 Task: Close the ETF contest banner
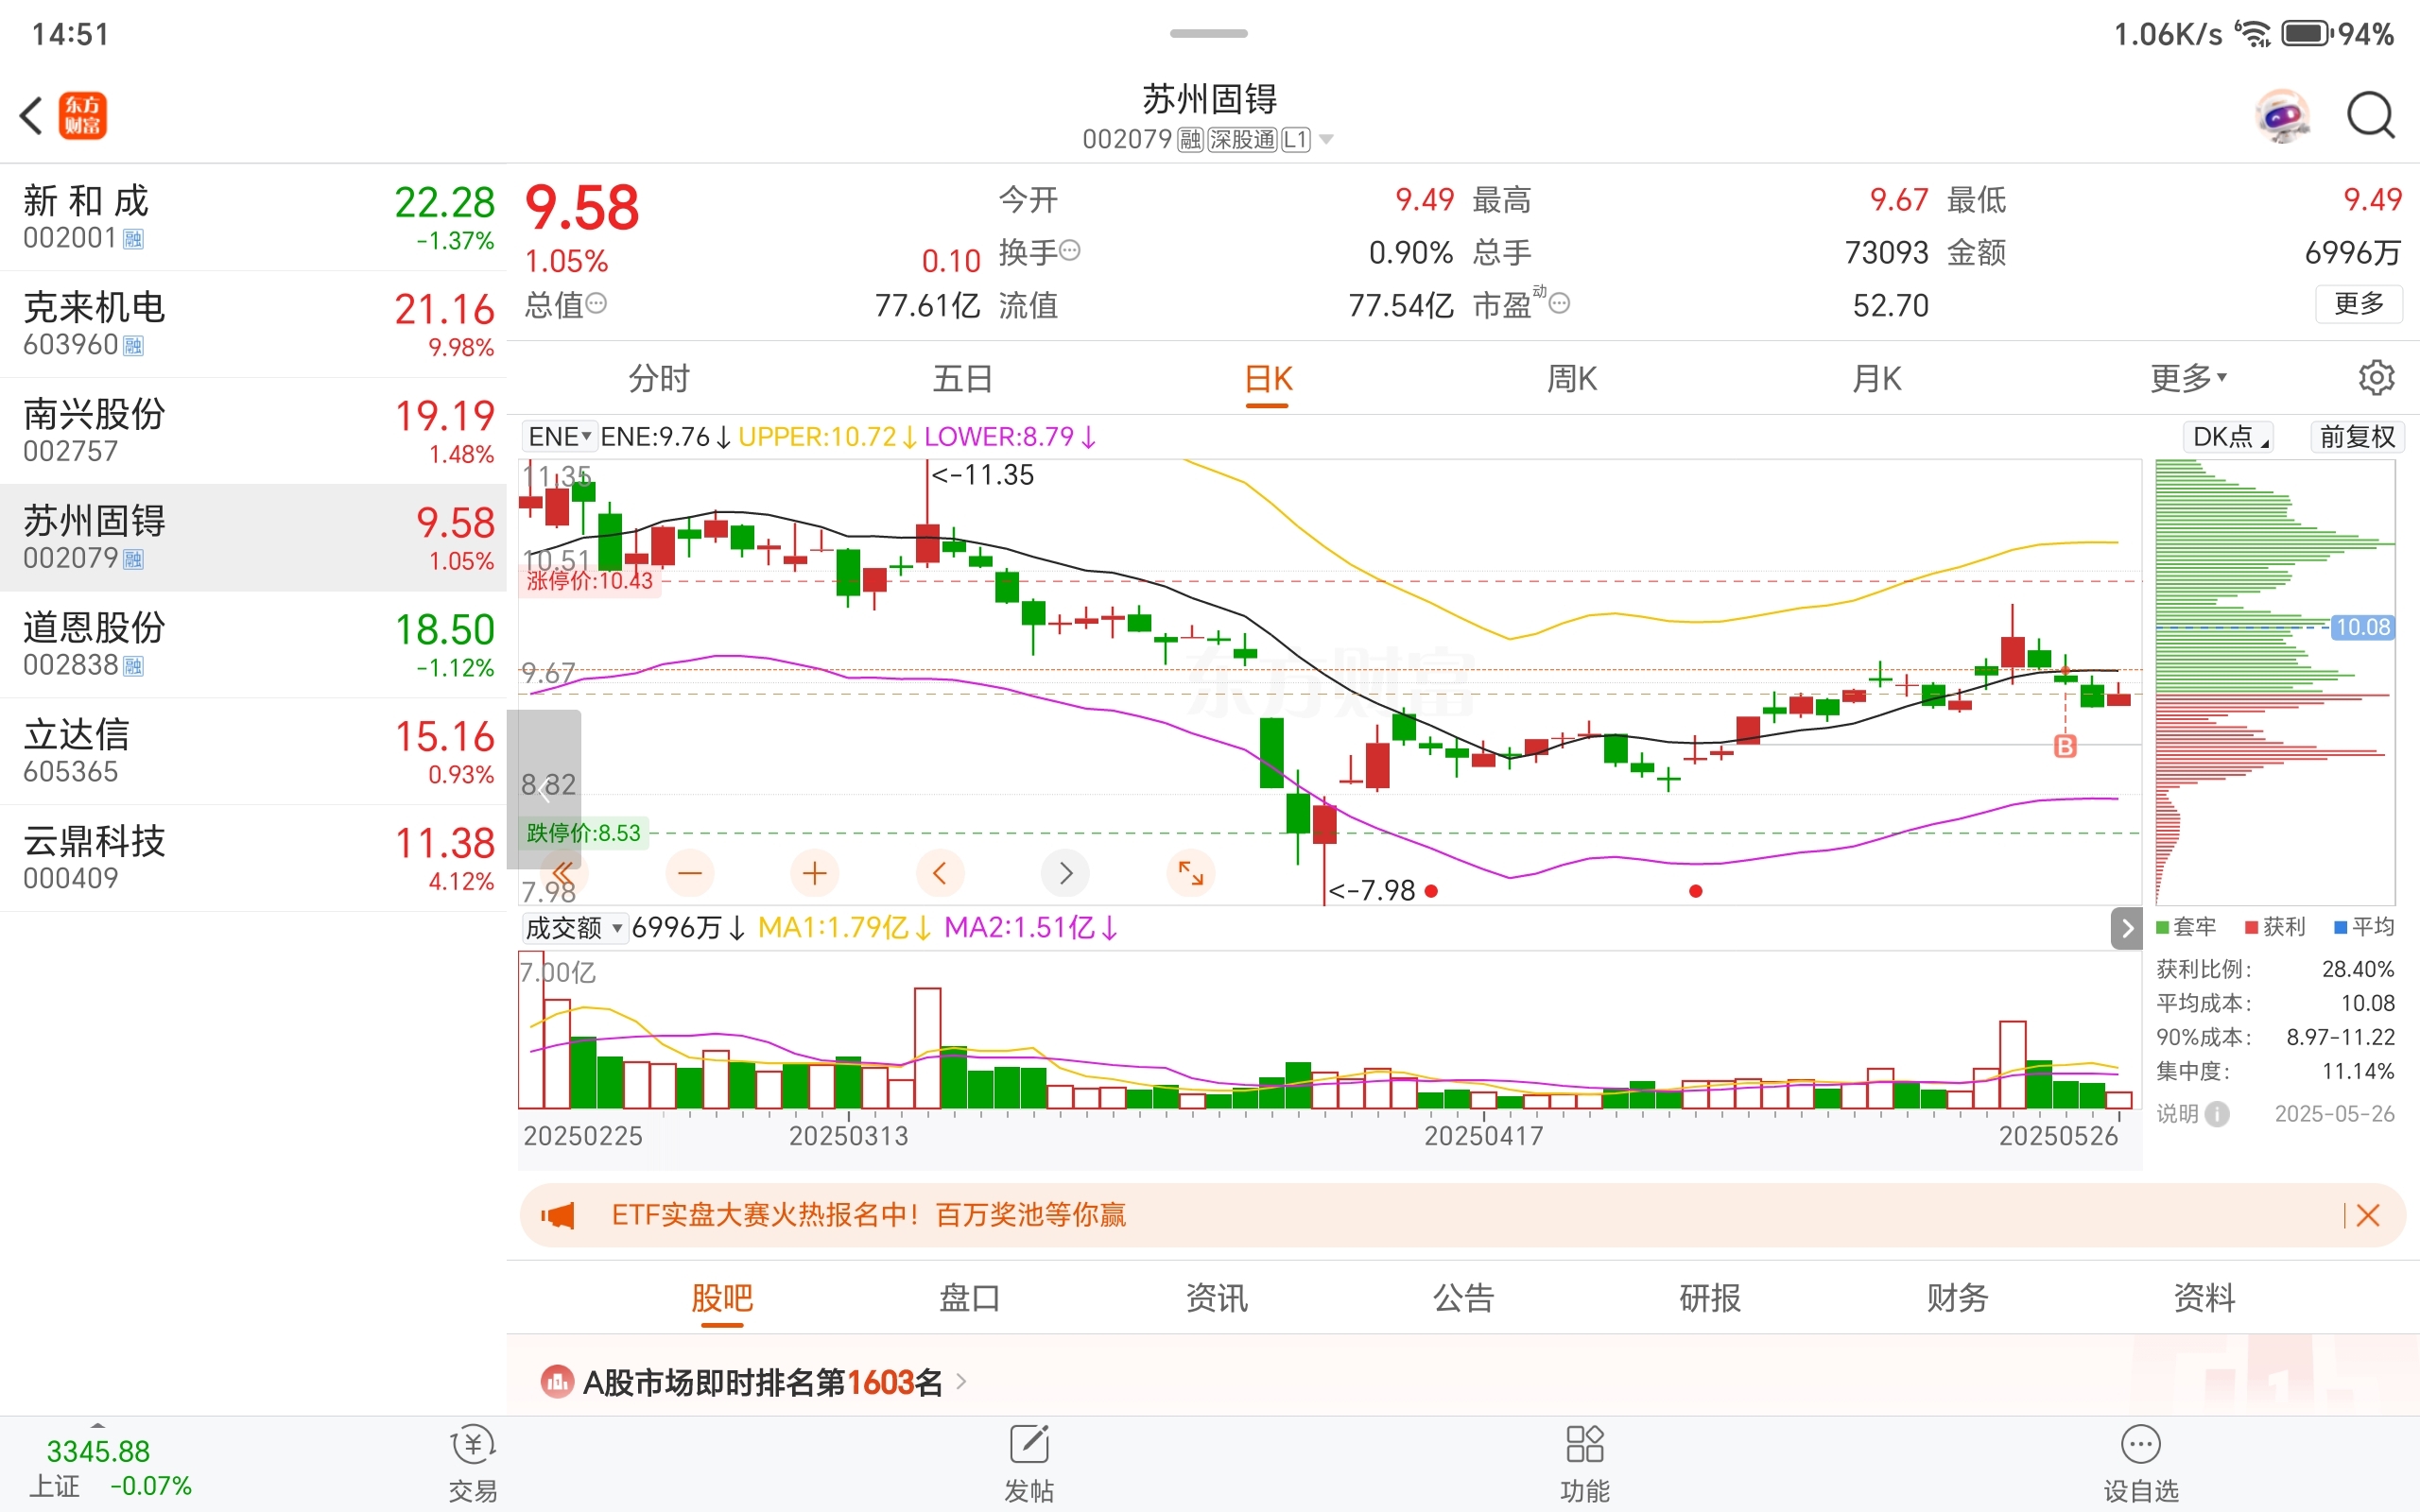[x=2368, y=1215]
